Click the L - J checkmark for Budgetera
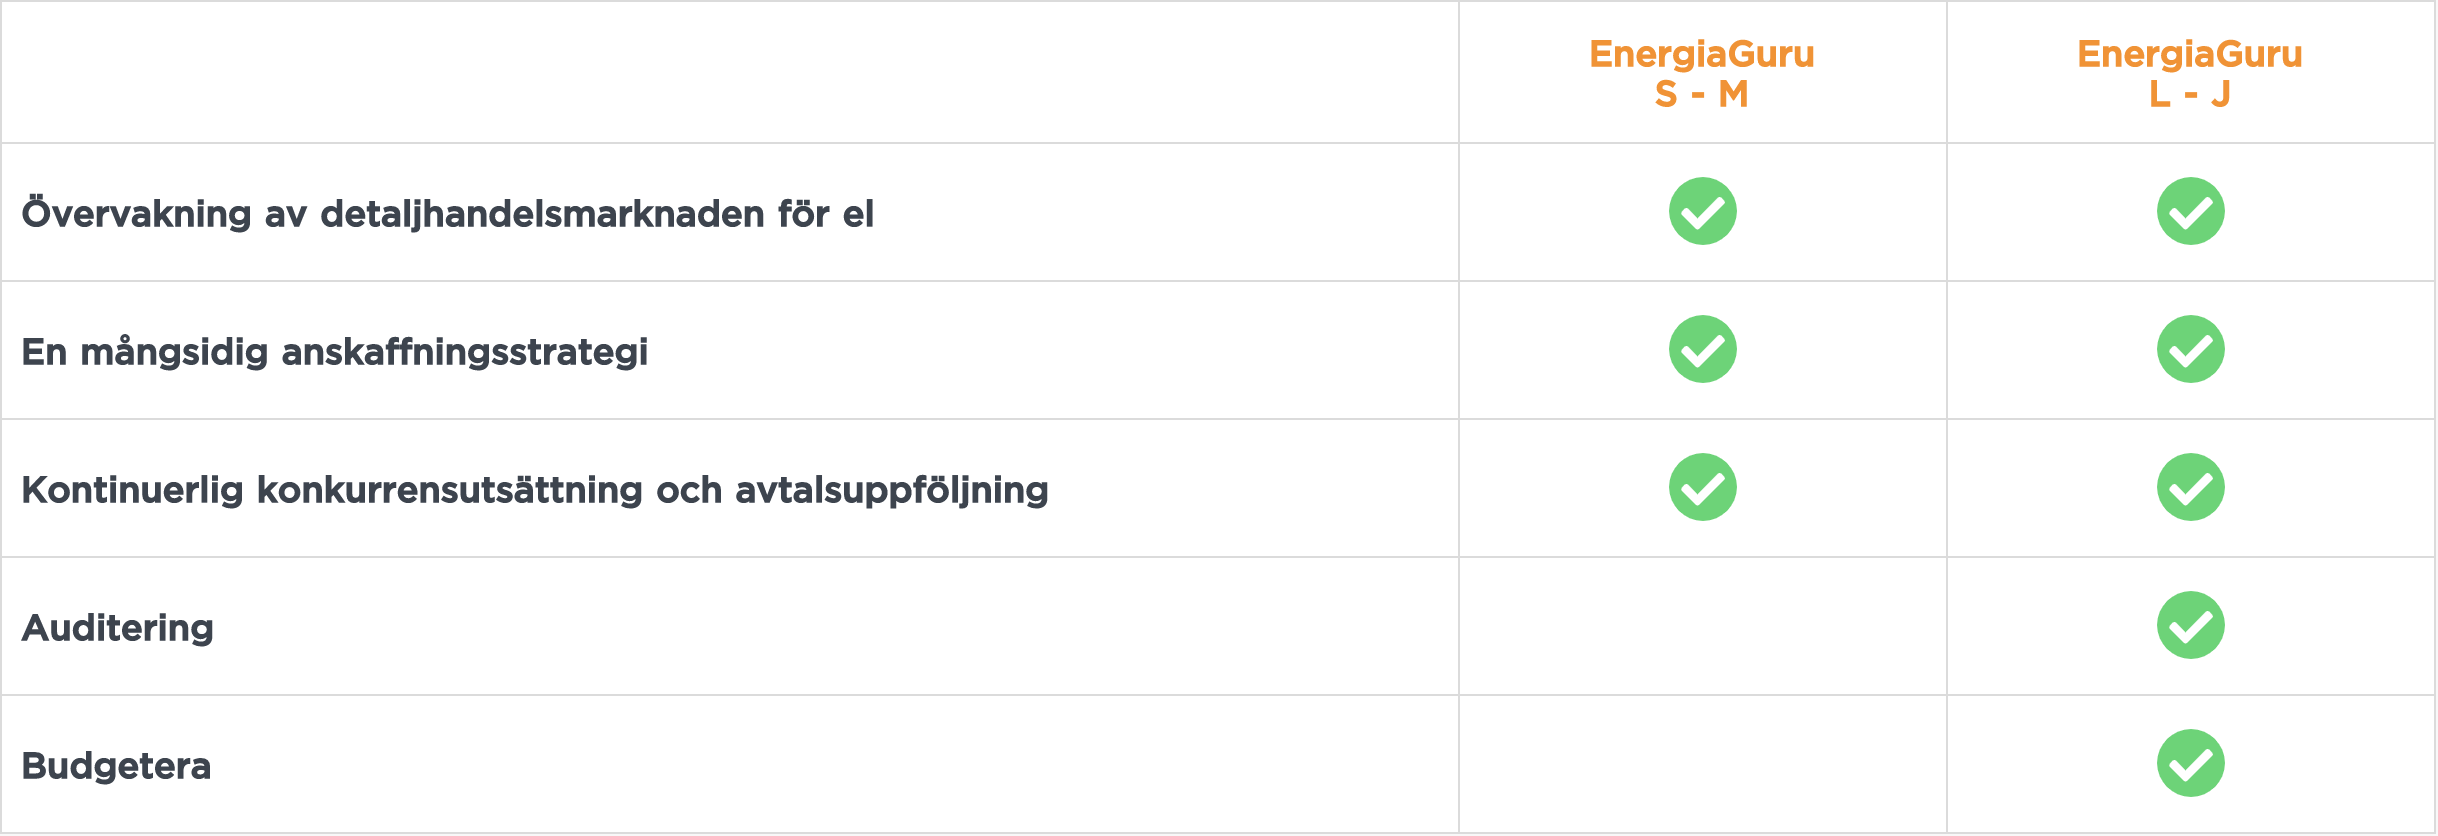Screen dimensions: 2438x836 2190,763
